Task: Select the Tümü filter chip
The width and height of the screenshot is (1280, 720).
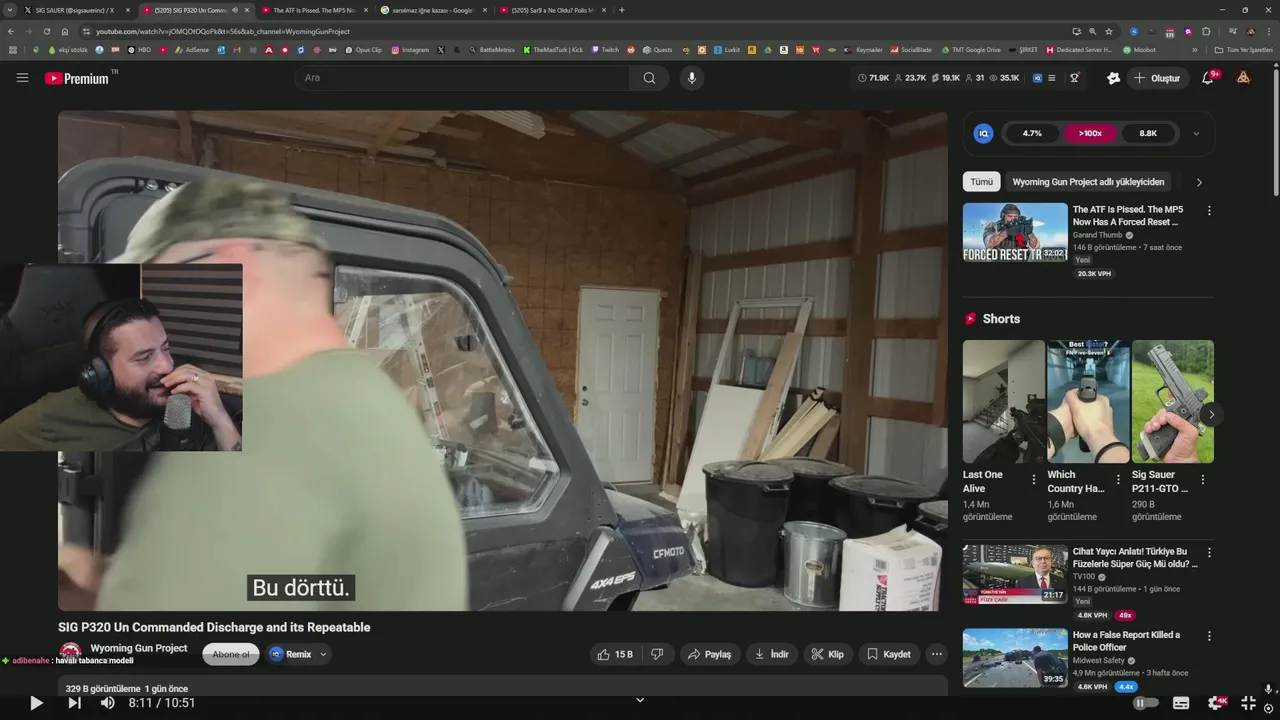Action: [982, 182]
